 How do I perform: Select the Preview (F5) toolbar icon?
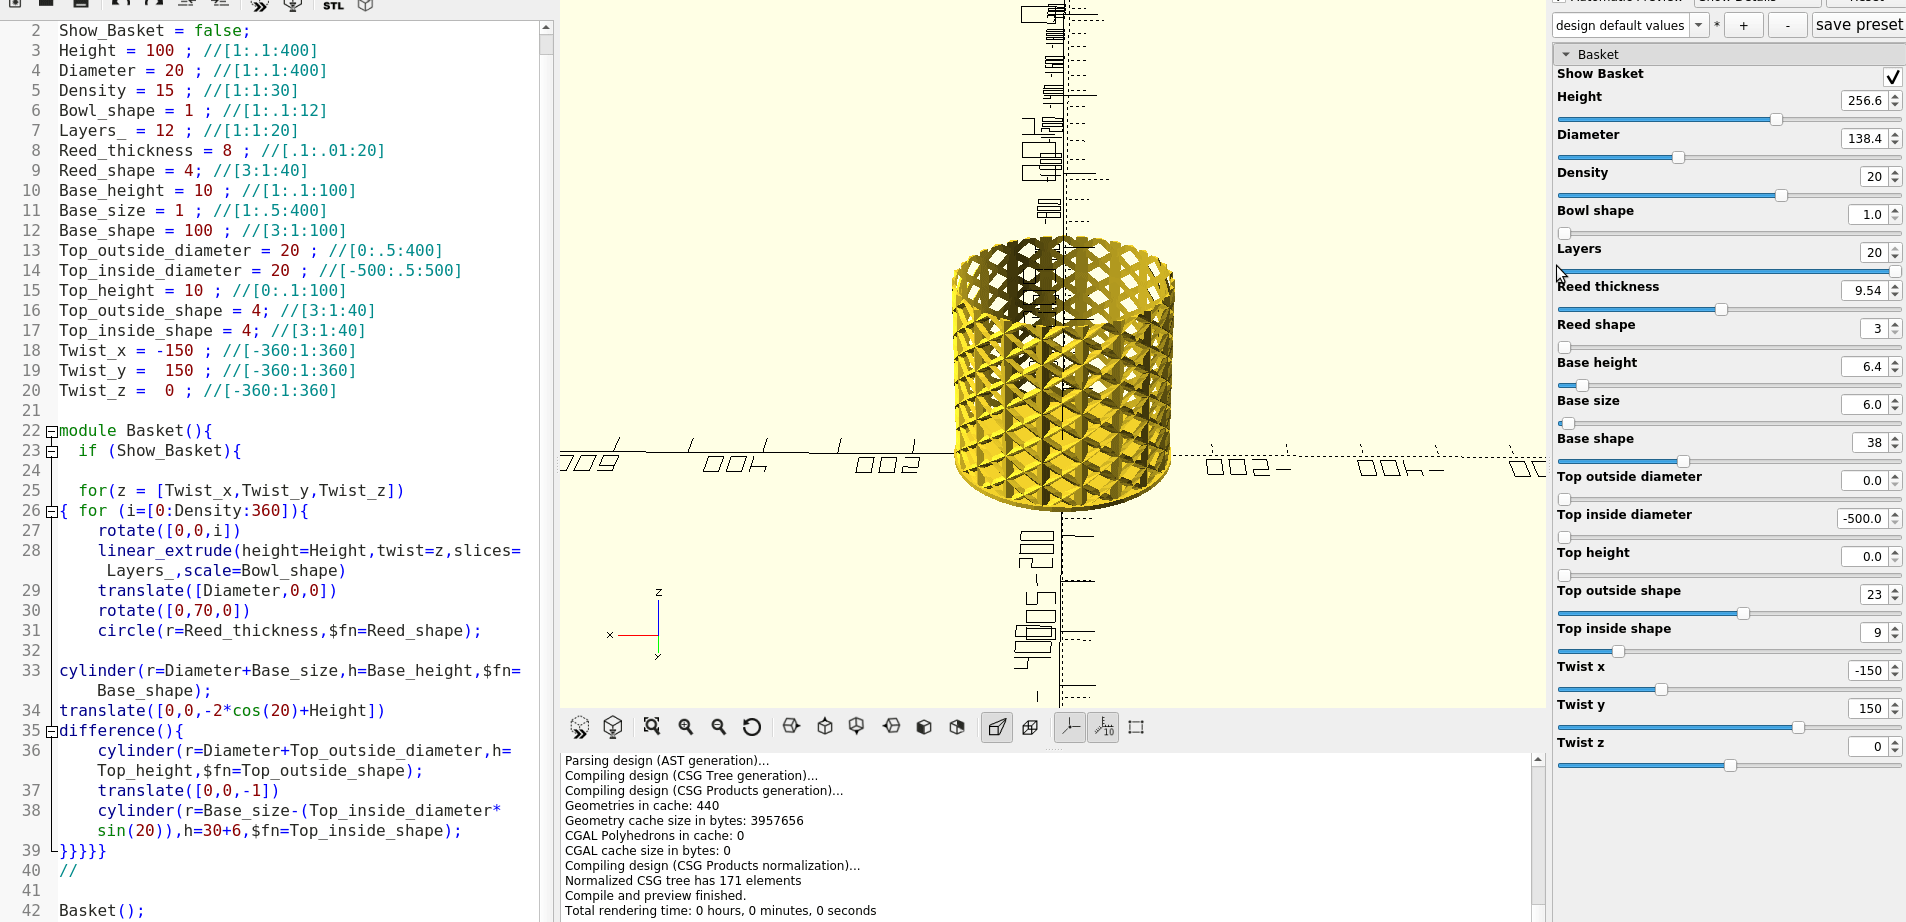(x=580, y=727)
